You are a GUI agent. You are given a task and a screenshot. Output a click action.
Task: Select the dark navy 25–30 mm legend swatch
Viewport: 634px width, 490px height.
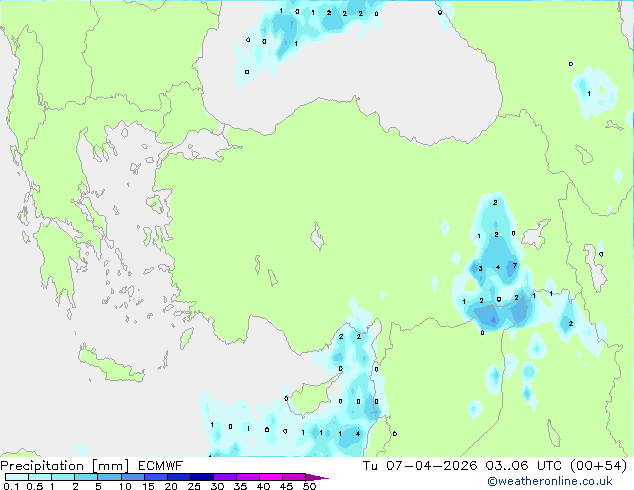201,477
